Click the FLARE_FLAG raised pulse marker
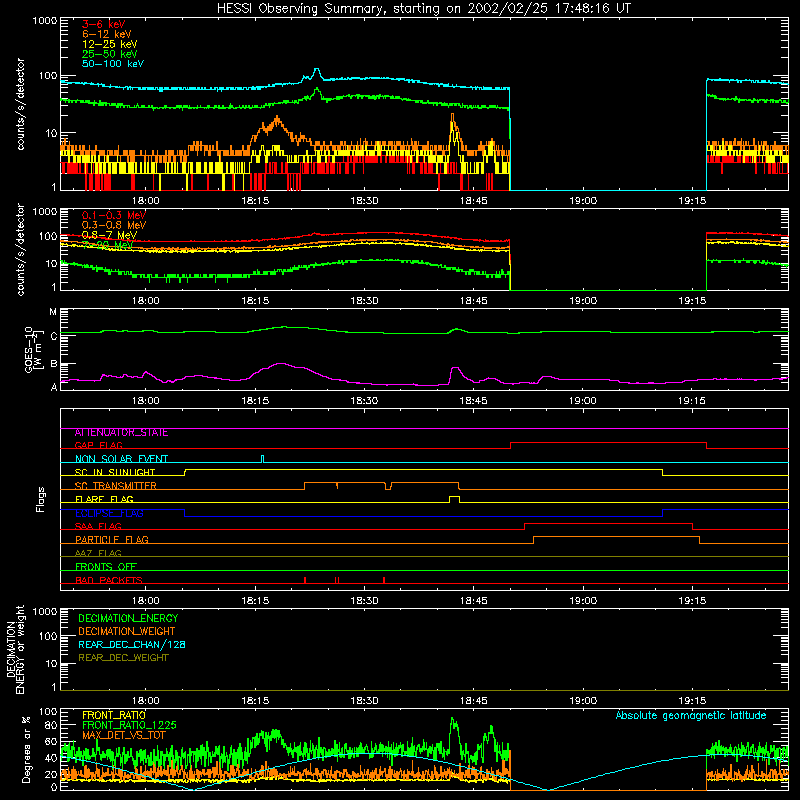This screenshot has height=800, width=800. pyautogui.click(x=454, y=497)
